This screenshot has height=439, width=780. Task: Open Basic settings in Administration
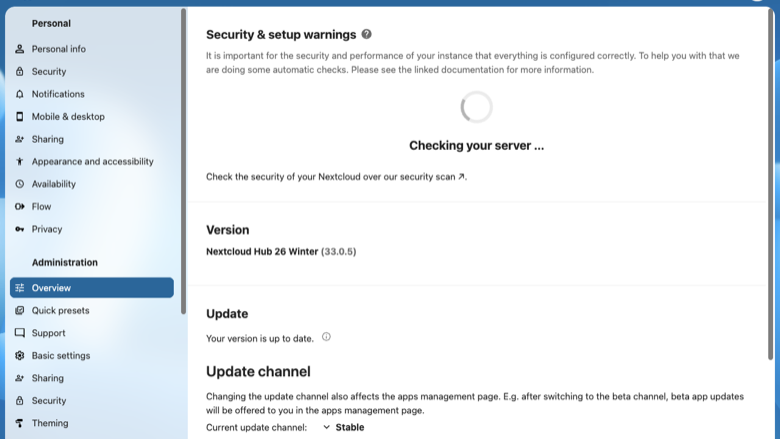click(92, 355)
